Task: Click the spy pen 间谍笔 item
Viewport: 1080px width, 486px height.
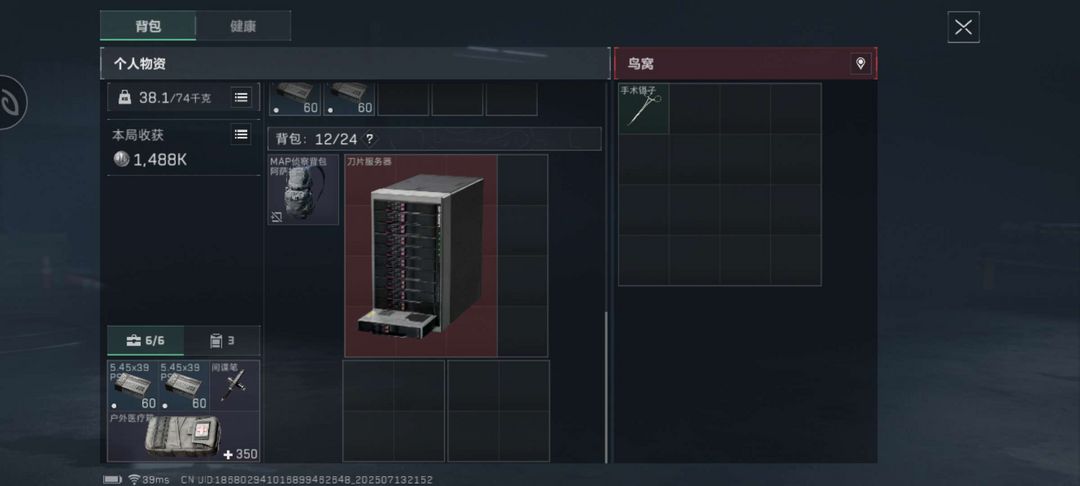Action: (x=235, y=385)
